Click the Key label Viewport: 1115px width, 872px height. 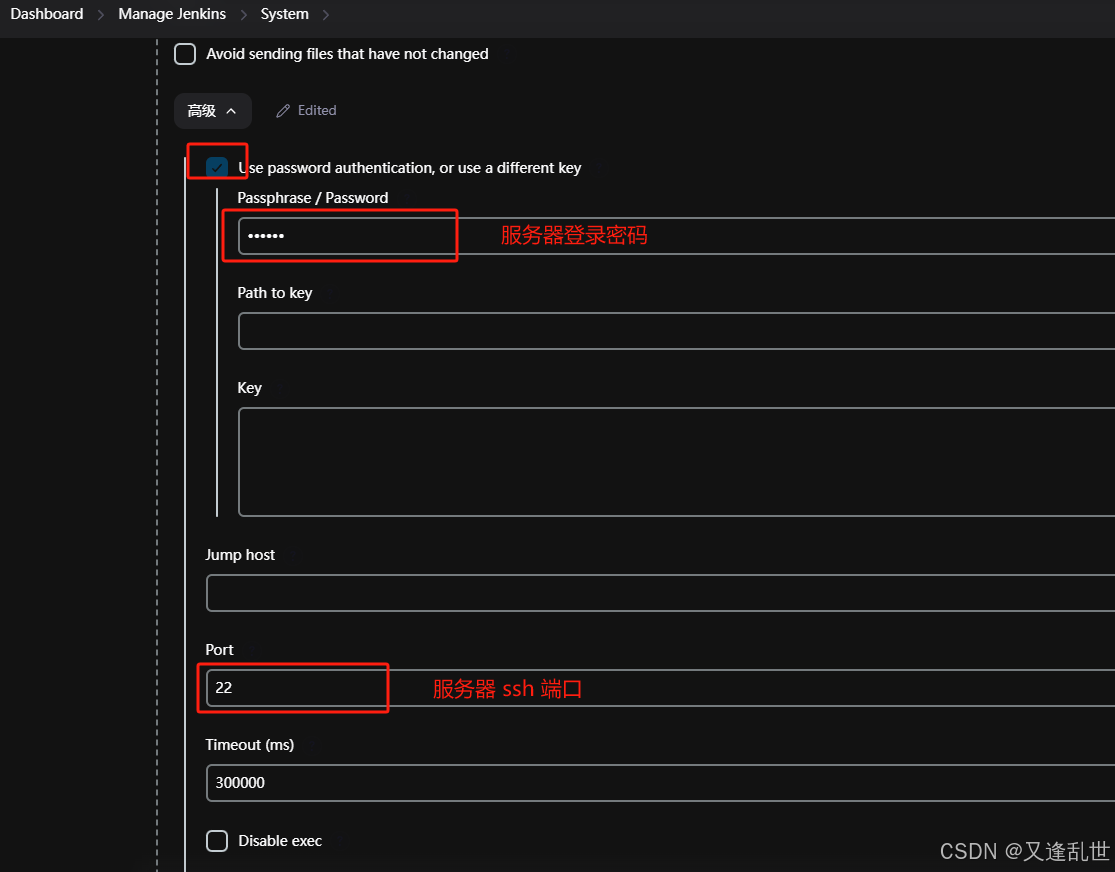(250, 388)
